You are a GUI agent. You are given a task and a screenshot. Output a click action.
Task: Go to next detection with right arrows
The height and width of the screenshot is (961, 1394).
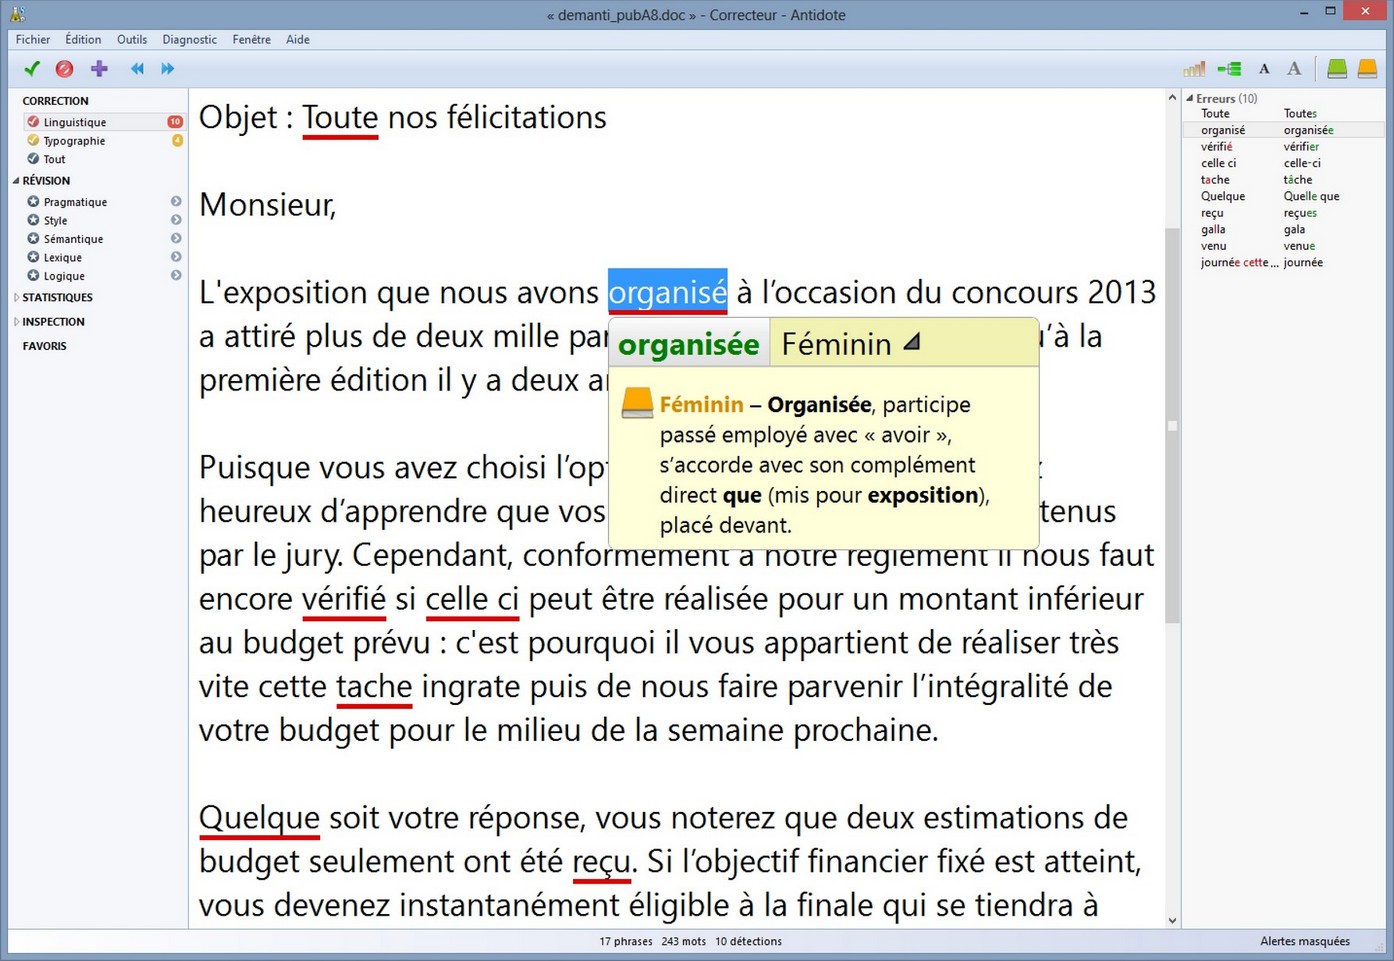pyautogui.click(x=167, y=69)
